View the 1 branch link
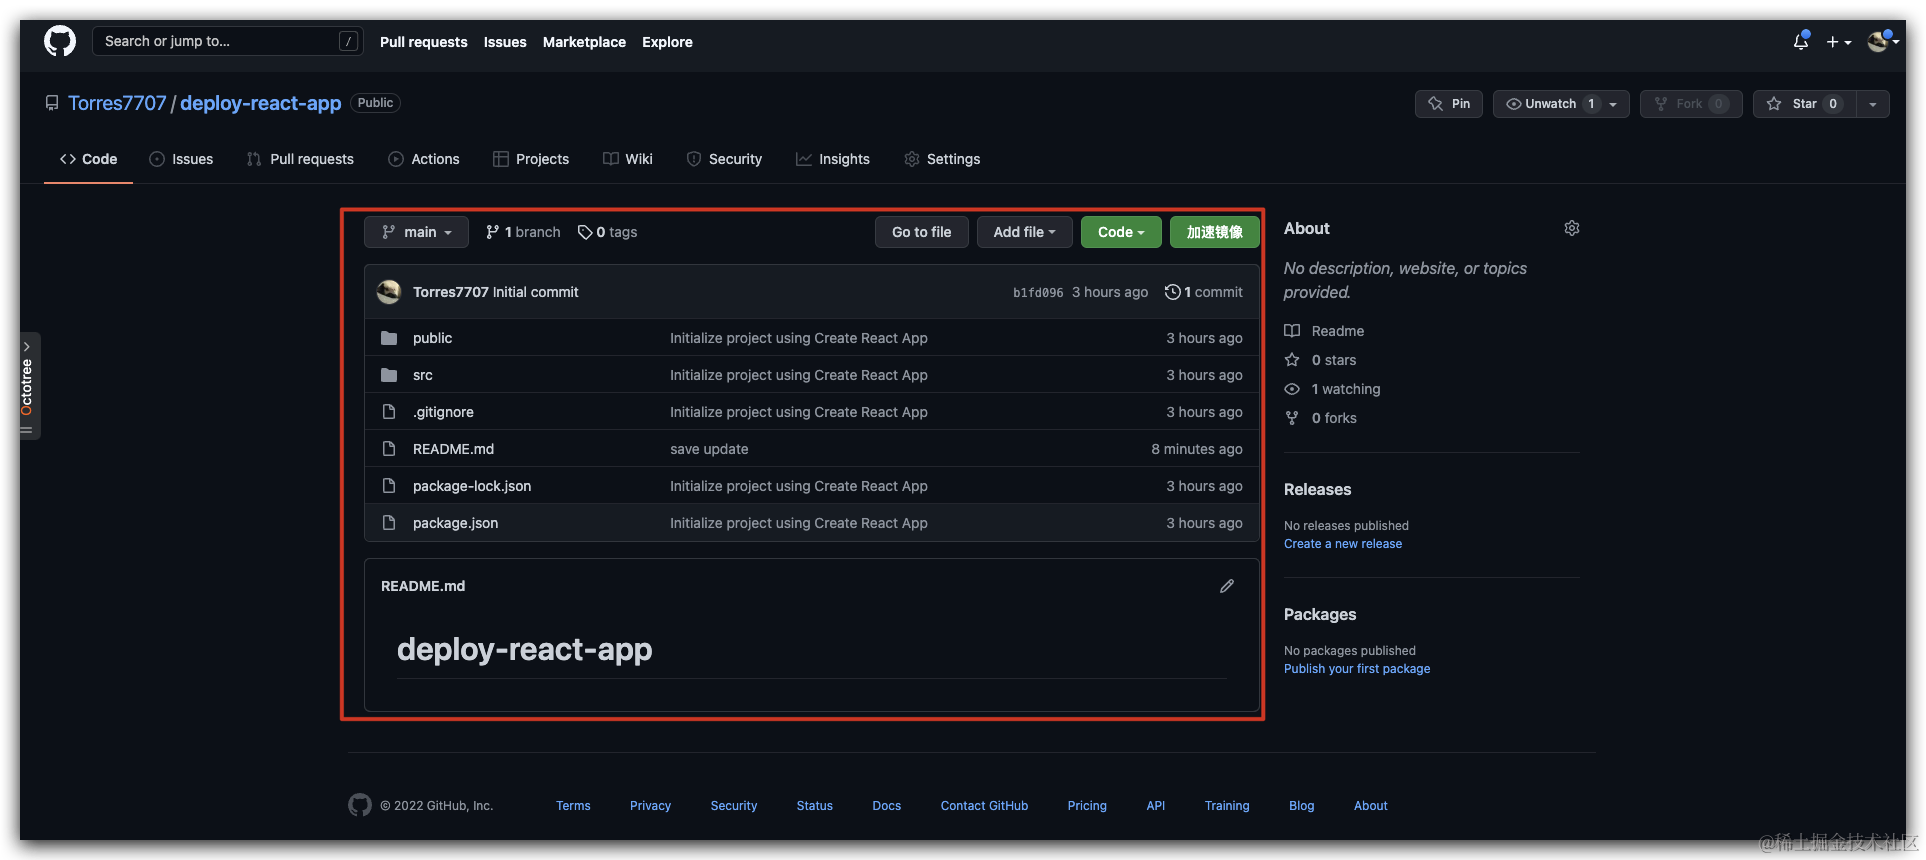 523,232
